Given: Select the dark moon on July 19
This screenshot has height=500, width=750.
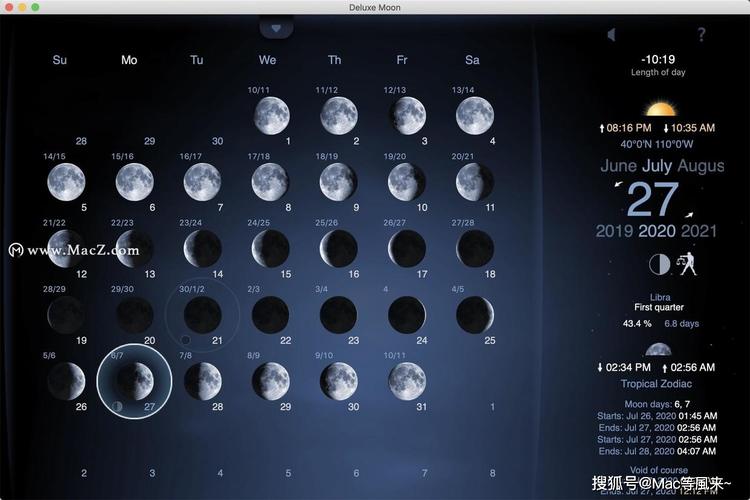Looking at the screenshot, I should tap(66, 315).
